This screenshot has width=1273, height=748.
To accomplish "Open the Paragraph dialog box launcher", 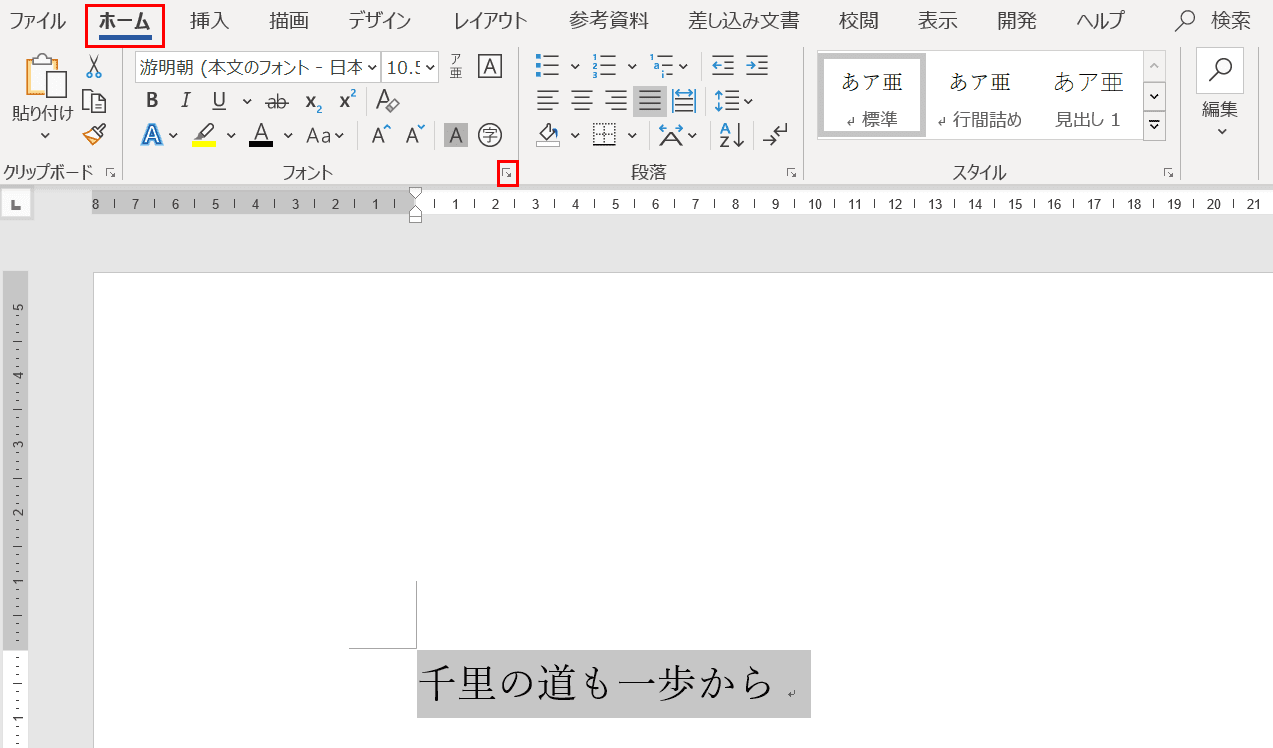I will [791, 173].
